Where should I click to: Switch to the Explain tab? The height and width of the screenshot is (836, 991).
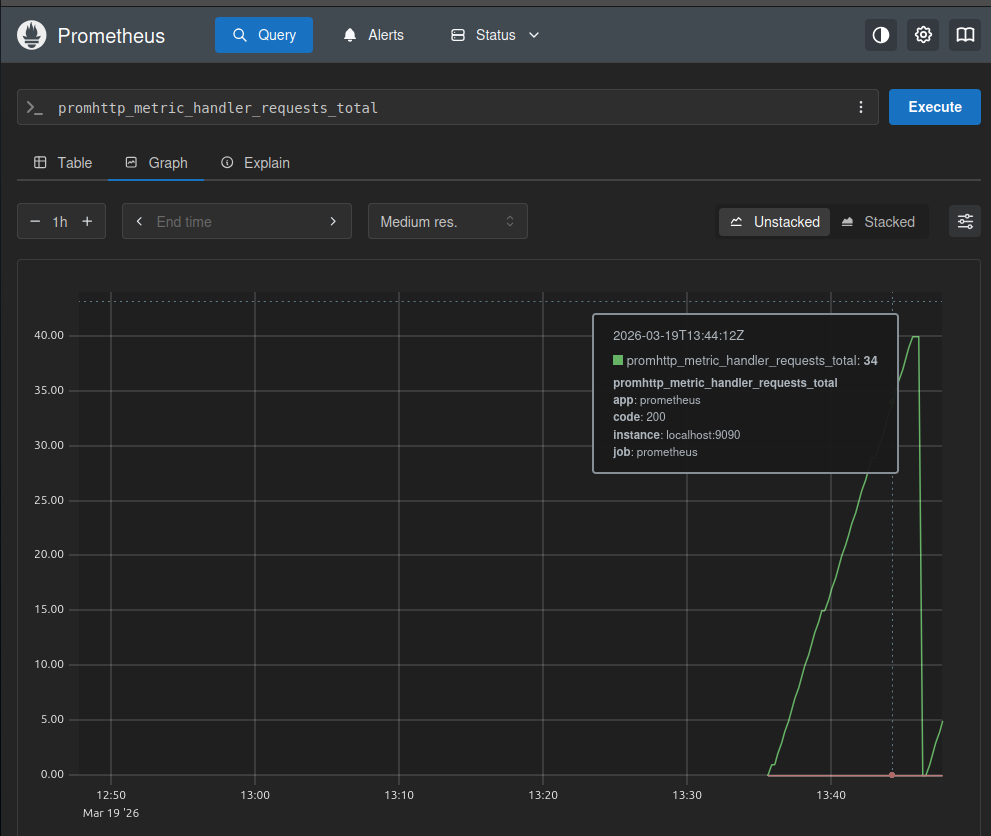(255, 162)
